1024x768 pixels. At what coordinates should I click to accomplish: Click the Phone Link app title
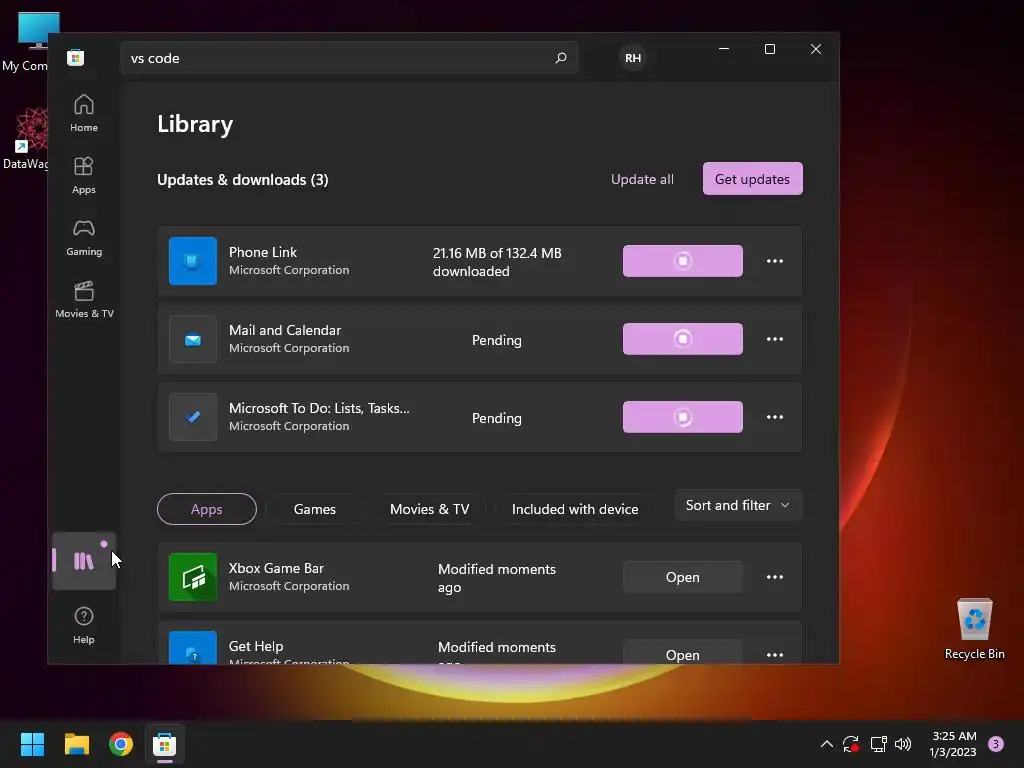coord(263,252)
